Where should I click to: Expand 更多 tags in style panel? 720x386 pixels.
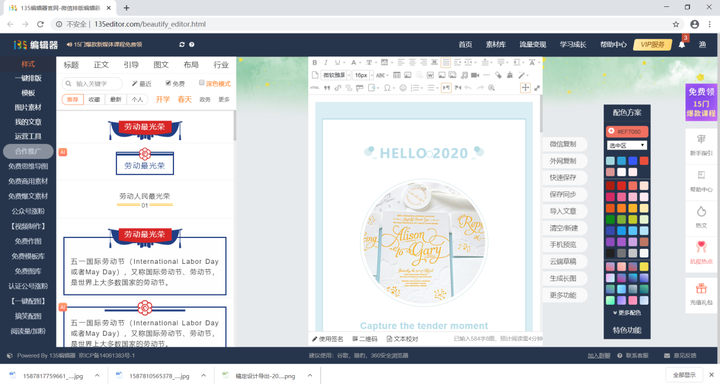(x=224, y=100)
